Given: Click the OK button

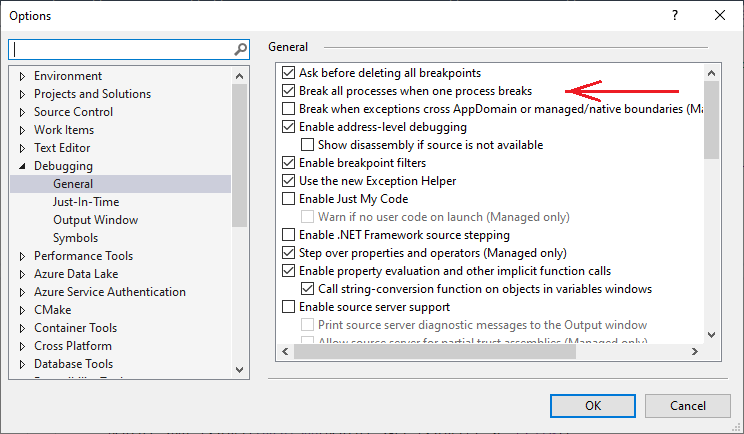Looking at the screenshot, I should click(x=593, y=405).
